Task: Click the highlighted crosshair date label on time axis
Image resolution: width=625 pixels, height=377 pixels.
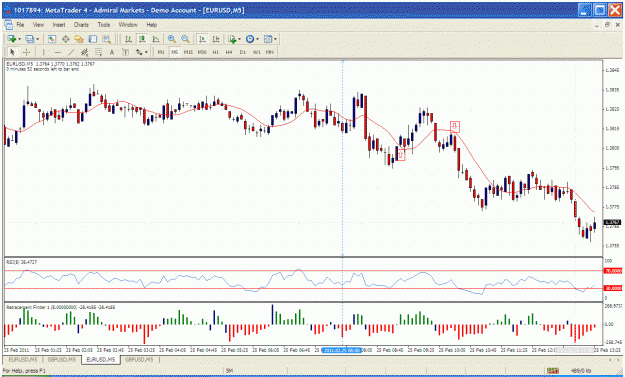Action: (x=342, y=350)
